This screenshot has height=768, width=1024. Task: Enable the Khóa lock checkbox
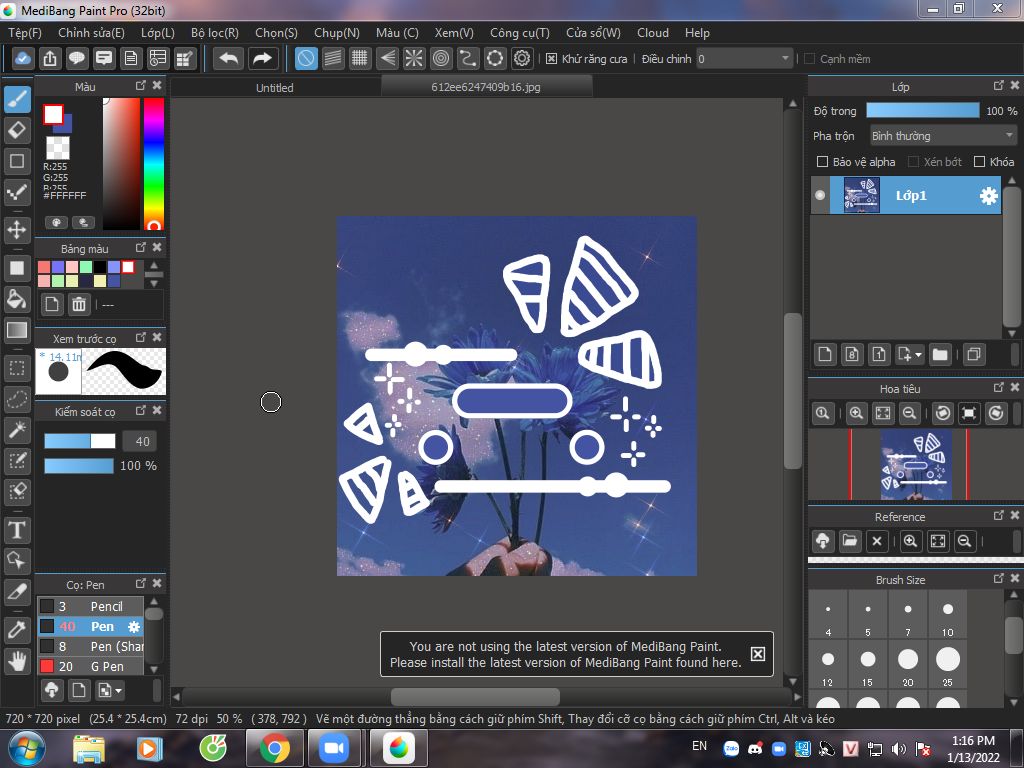979,161
